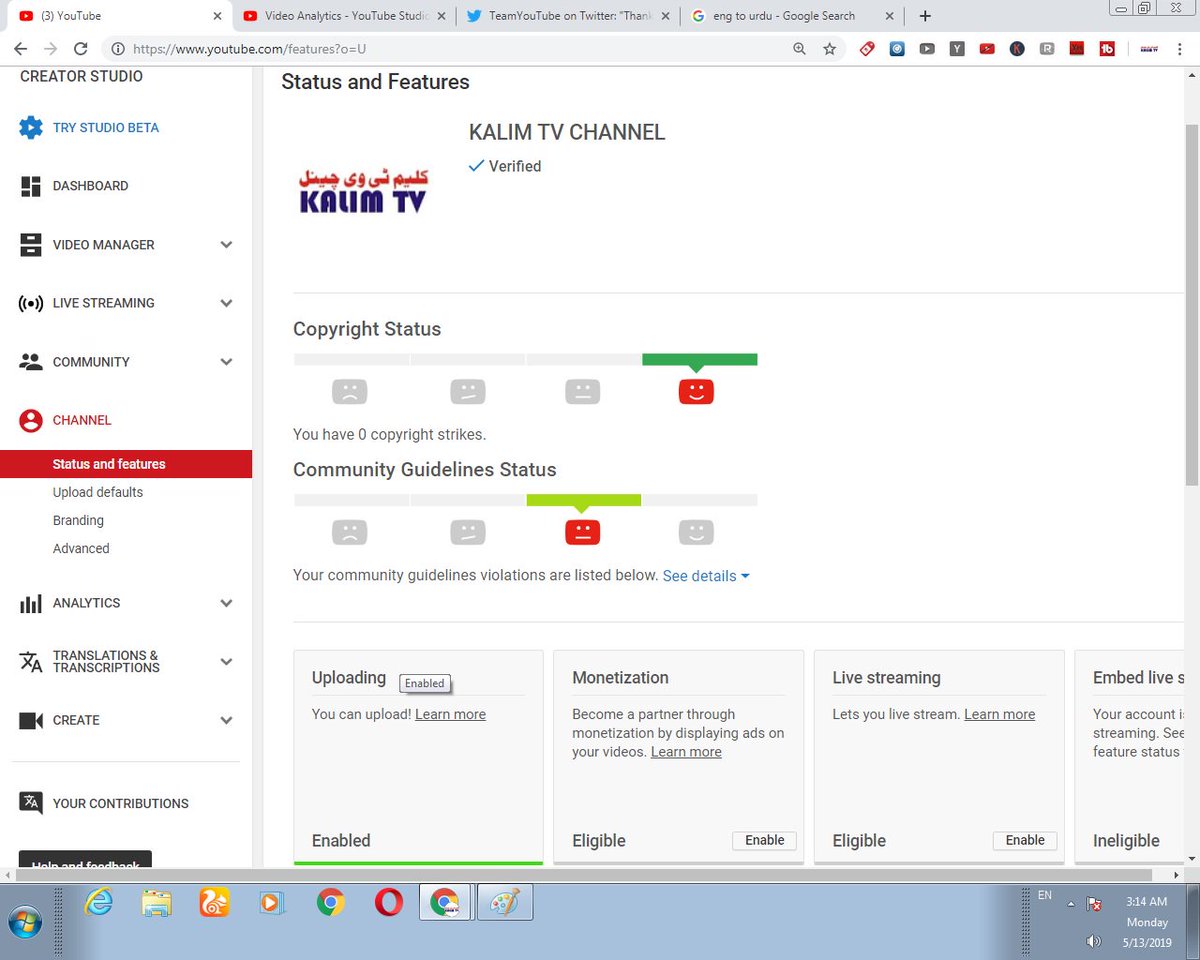Screen dimensions: 1200x960
Task: Click the TubeBuddy 'tb' extension icon
Action: pyautogui.click(x=1107, y=48)
